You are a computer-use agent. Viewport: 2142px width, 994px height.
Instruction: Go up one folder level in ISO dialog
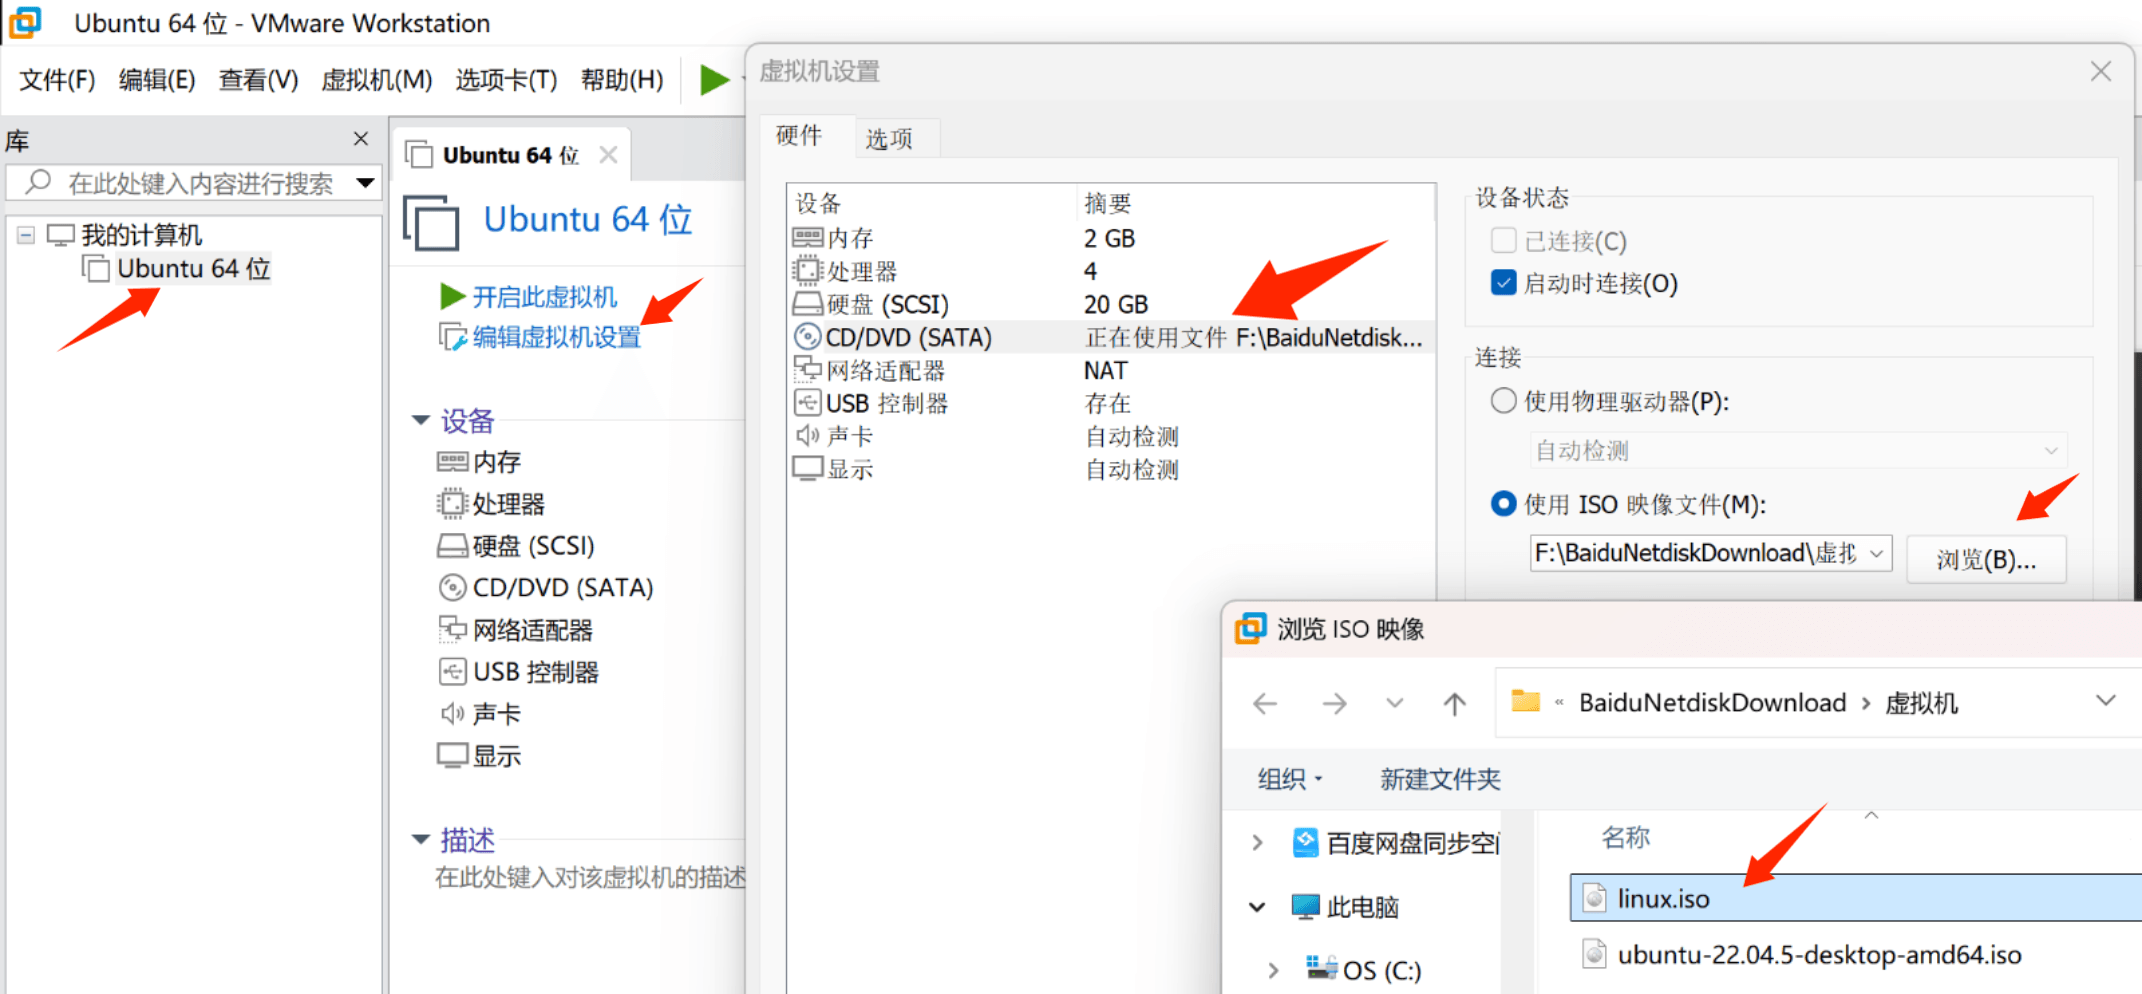pos(1455,704)
